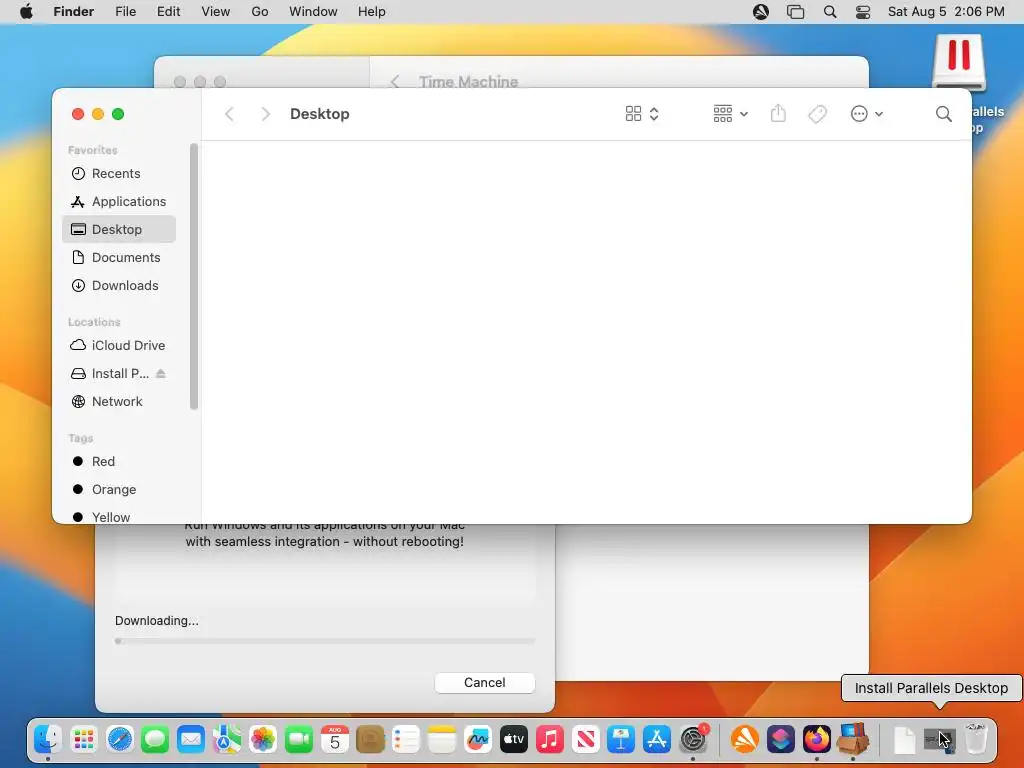Screen dimensions: 1024x768
Task: Launch Safari from the Dock
Action: [x=120, y=739]
